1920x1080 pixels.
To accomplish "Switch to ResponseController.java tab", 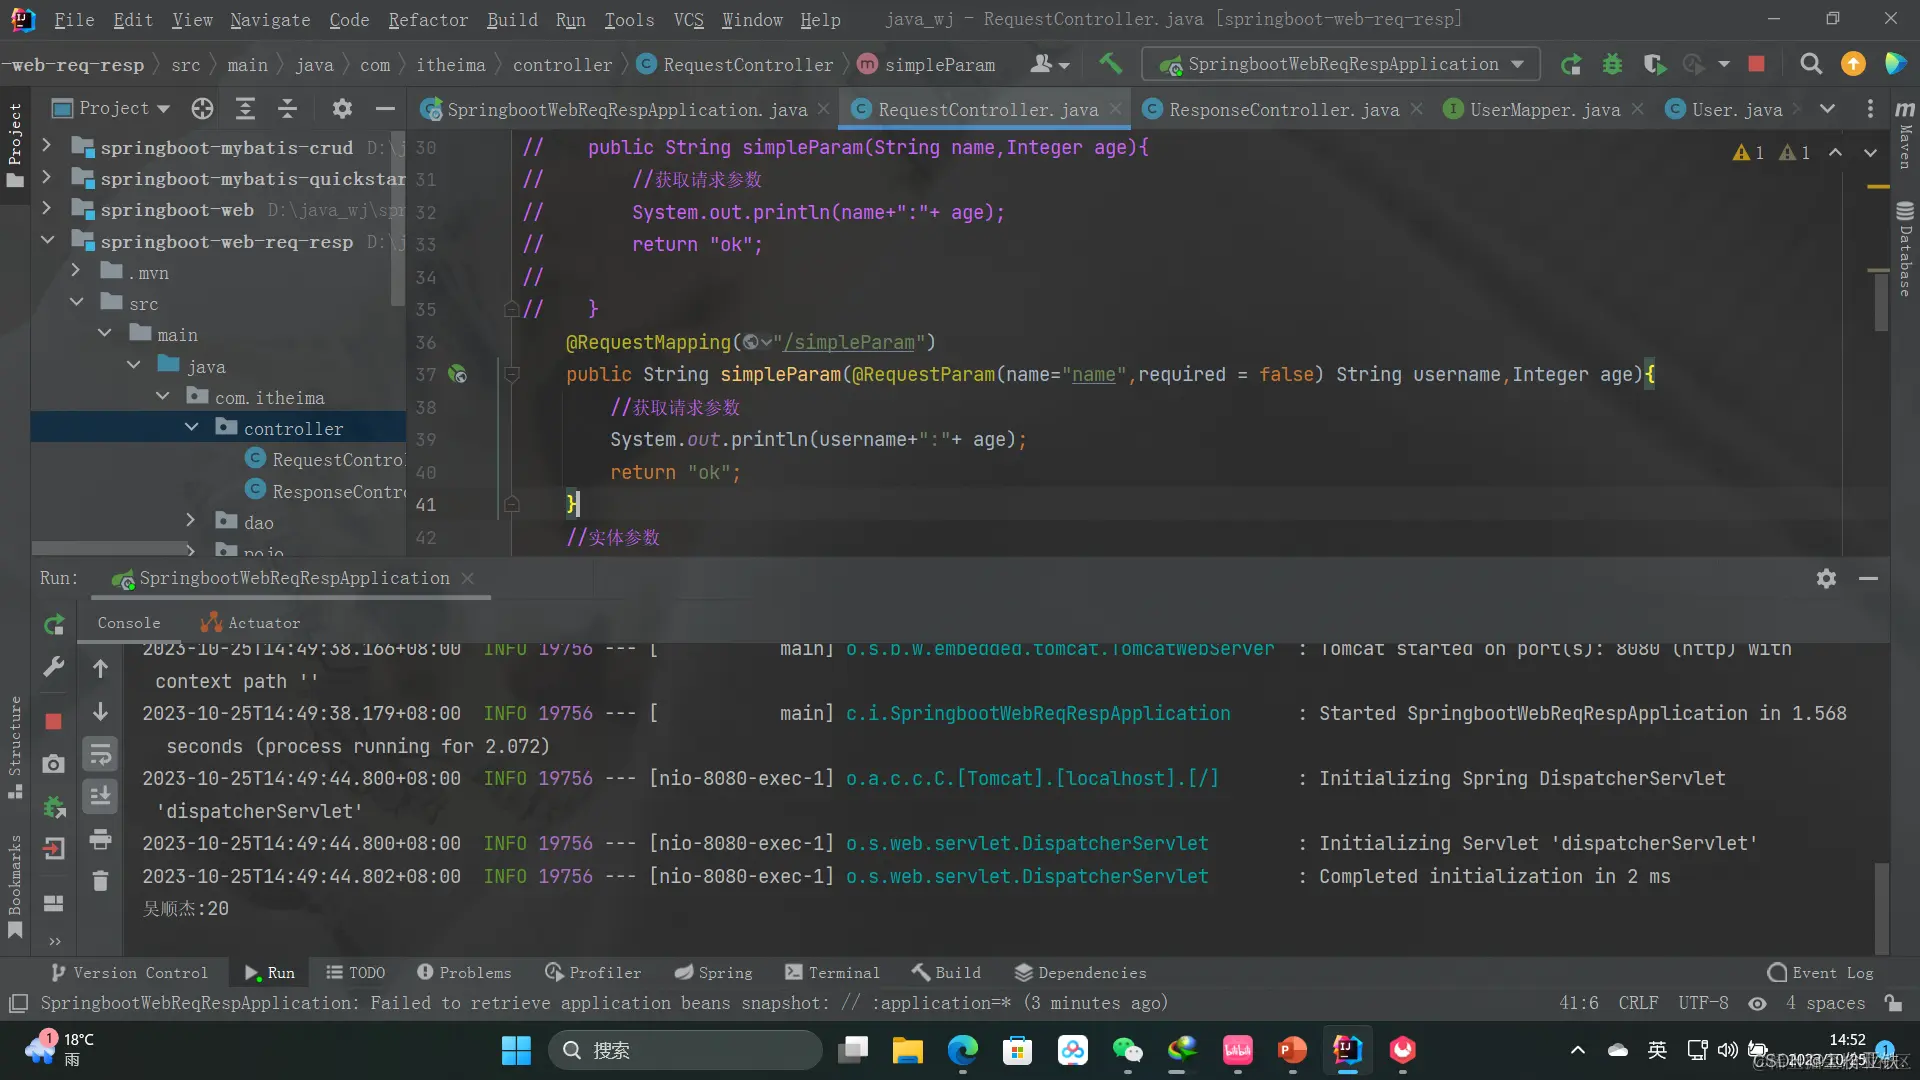I will click(1283, 109).
